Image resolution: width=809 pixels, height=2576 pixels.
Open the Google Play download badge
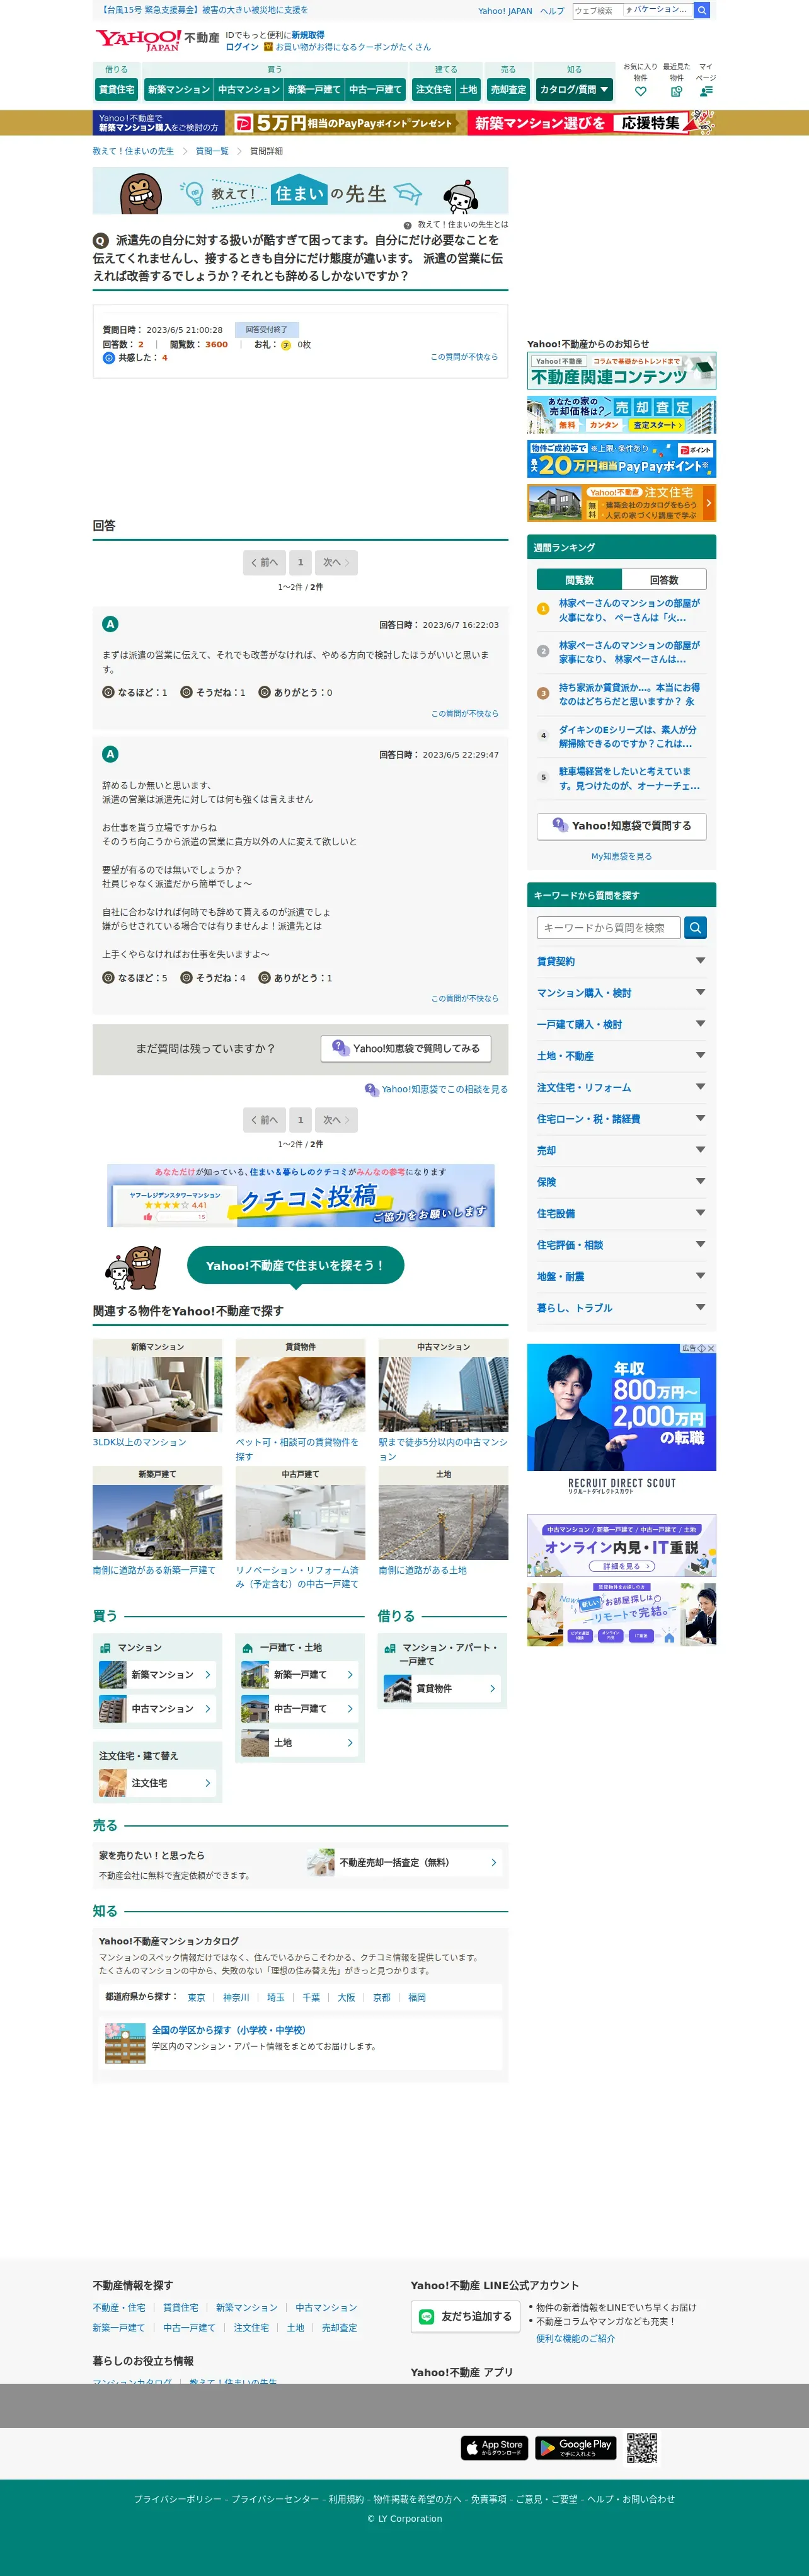tap(575, 2447)
